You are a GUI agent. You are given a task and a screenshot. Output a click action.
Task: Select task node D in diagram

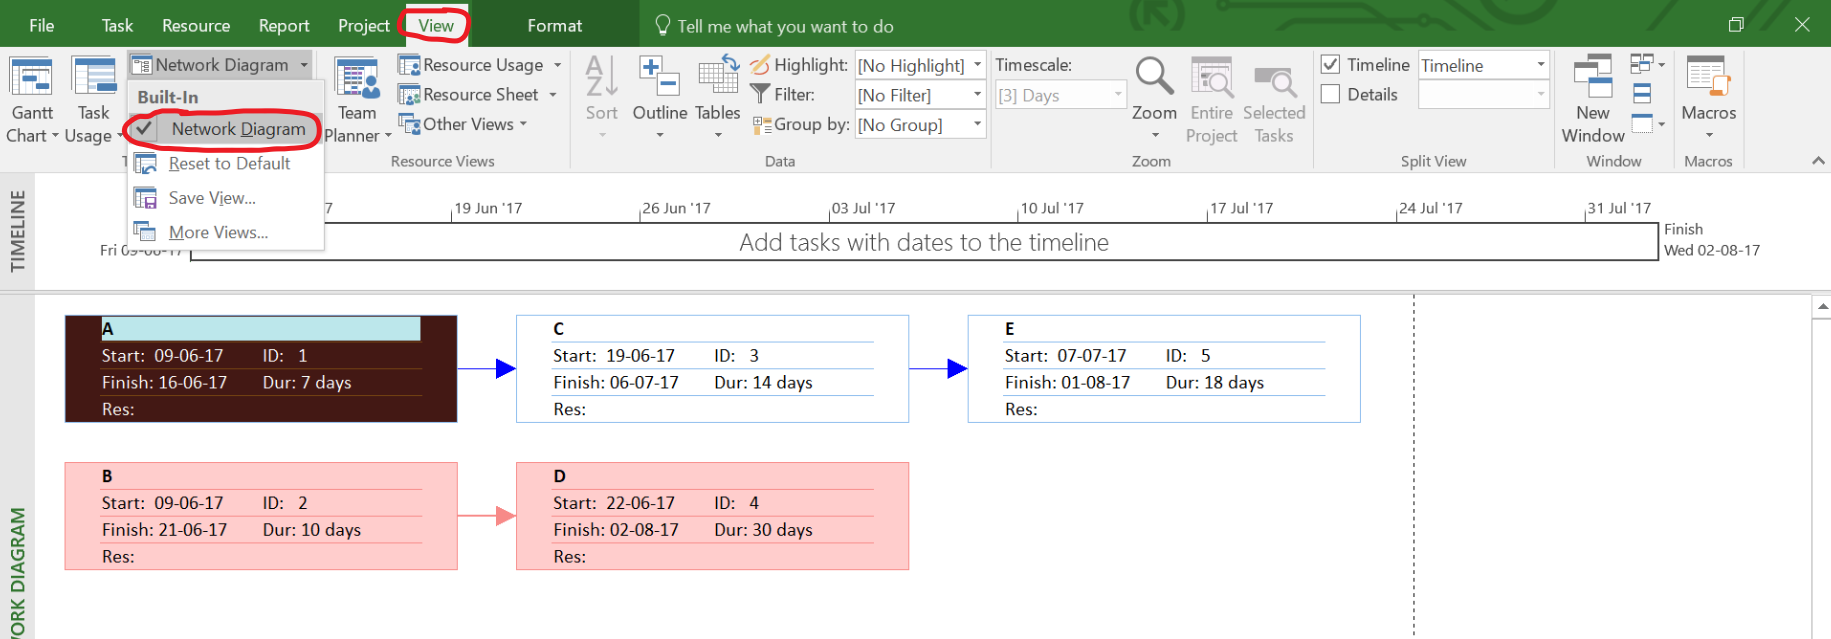pos(712,516)
